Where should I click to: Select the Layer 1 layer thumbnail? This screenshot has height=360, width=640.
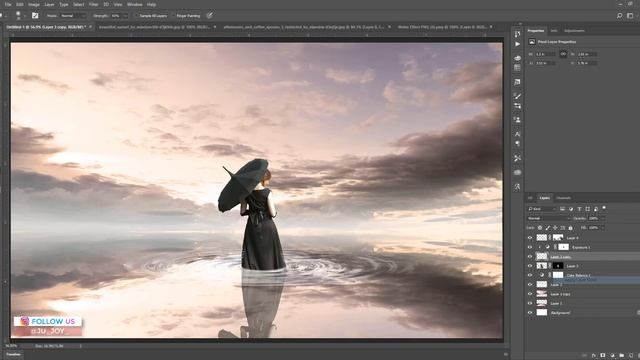click(542, 303)
